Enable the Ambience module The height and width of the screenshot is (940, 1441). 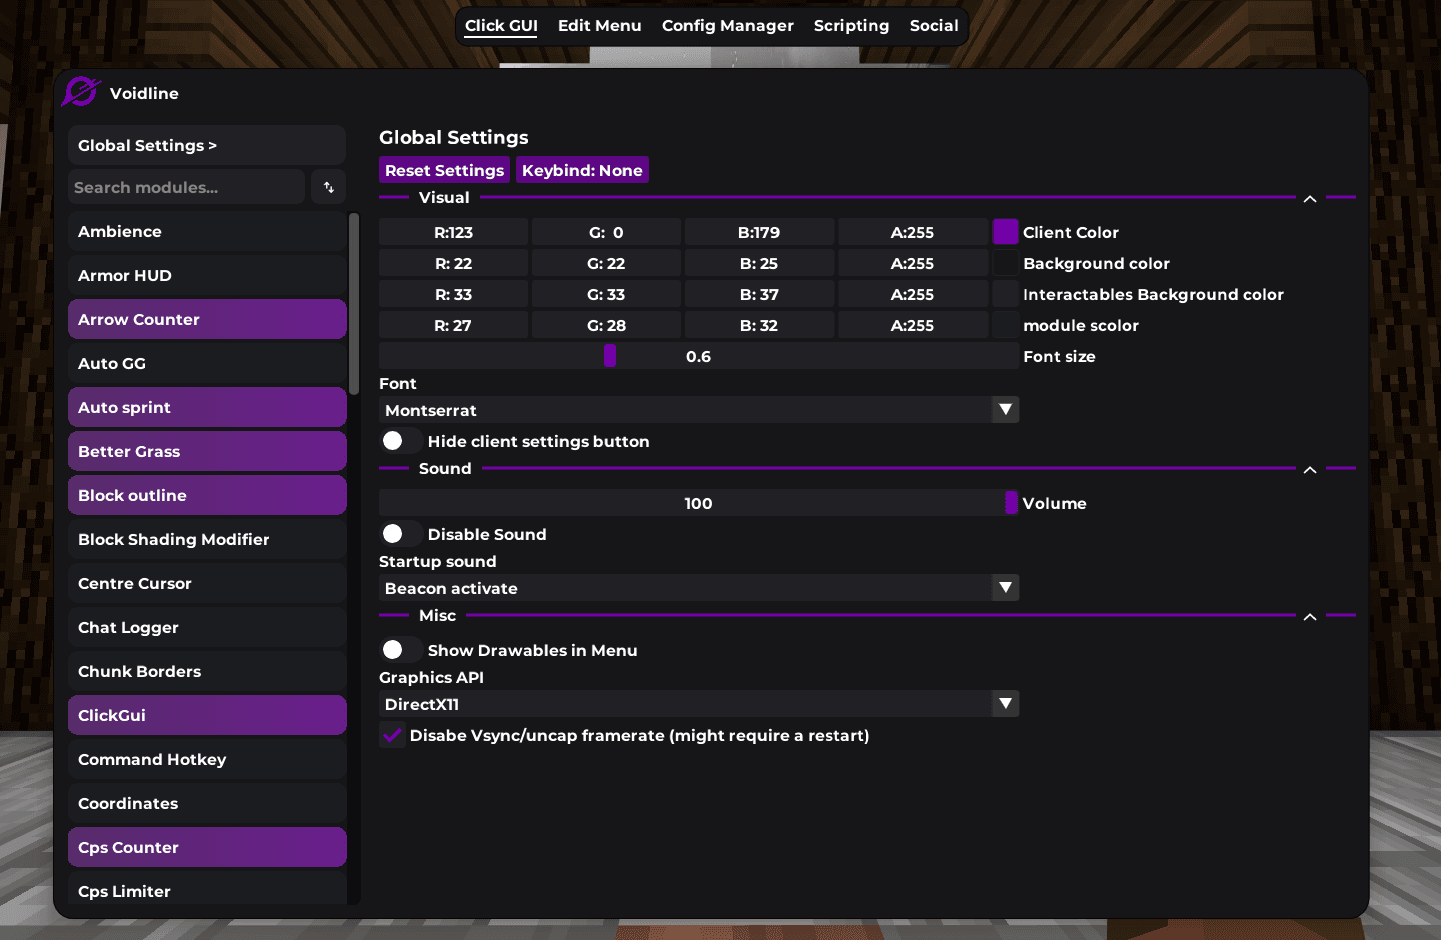pyautogui.click(x=207, y=231)
